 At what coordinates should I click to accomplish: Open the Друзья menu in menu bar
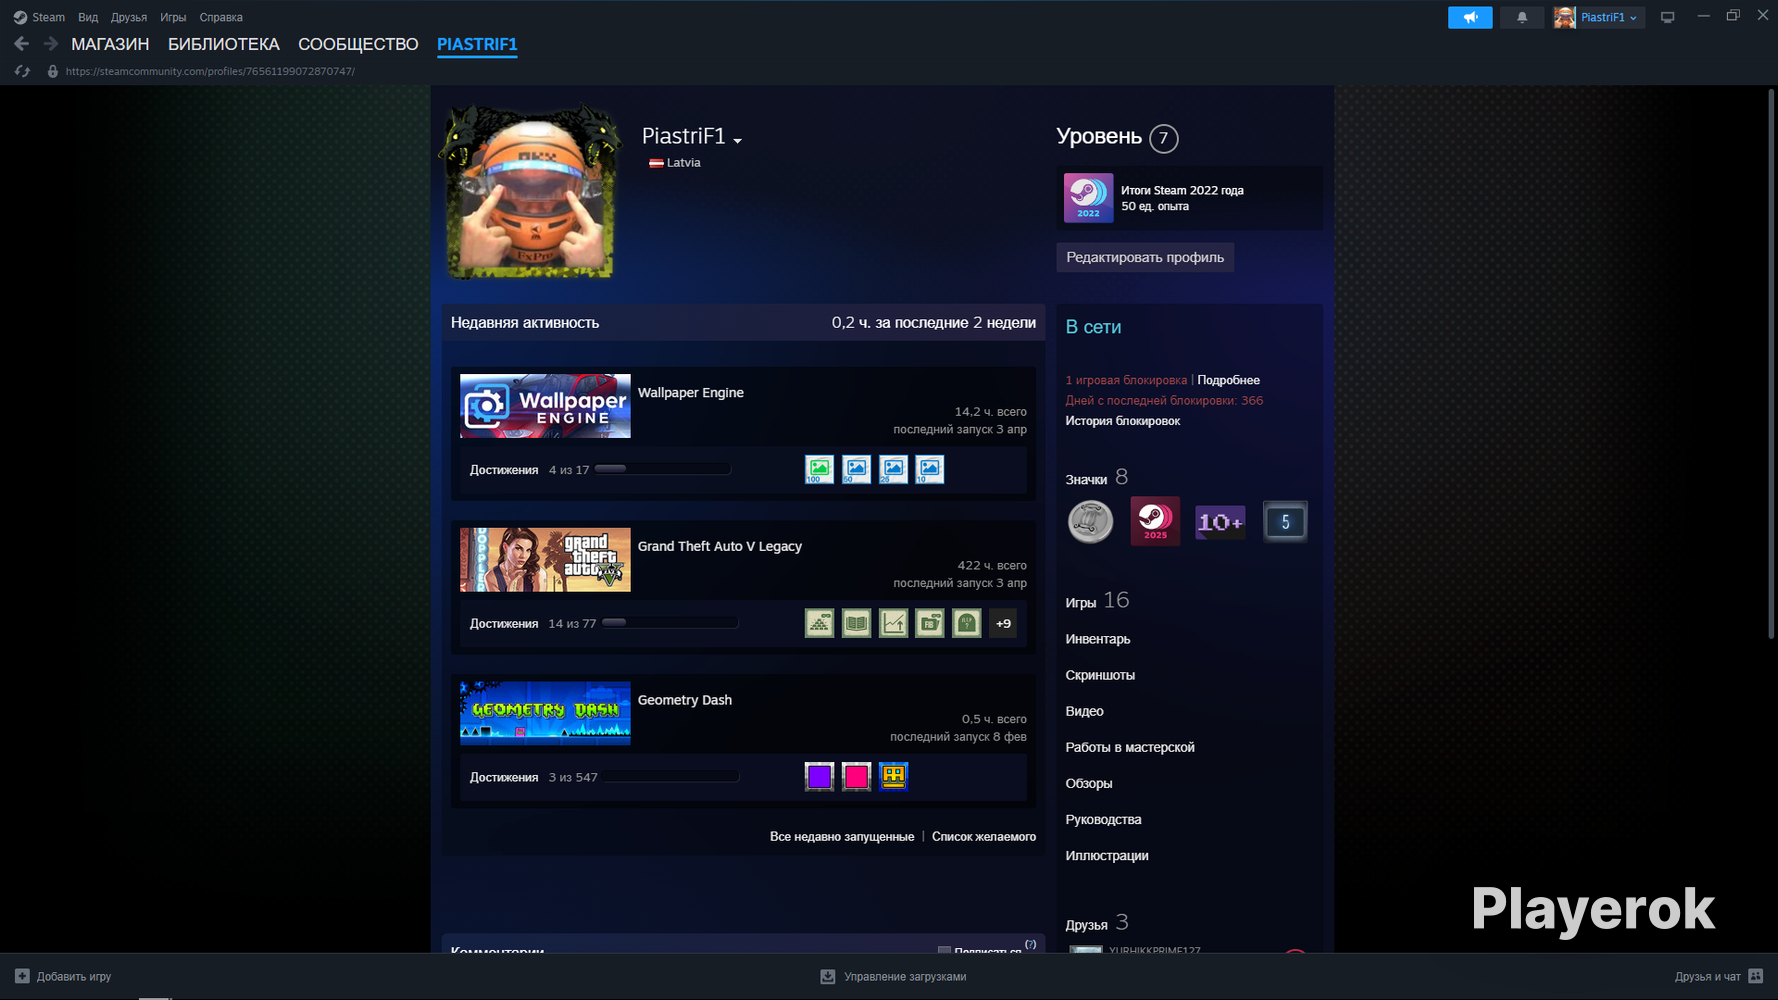(129, 17)
